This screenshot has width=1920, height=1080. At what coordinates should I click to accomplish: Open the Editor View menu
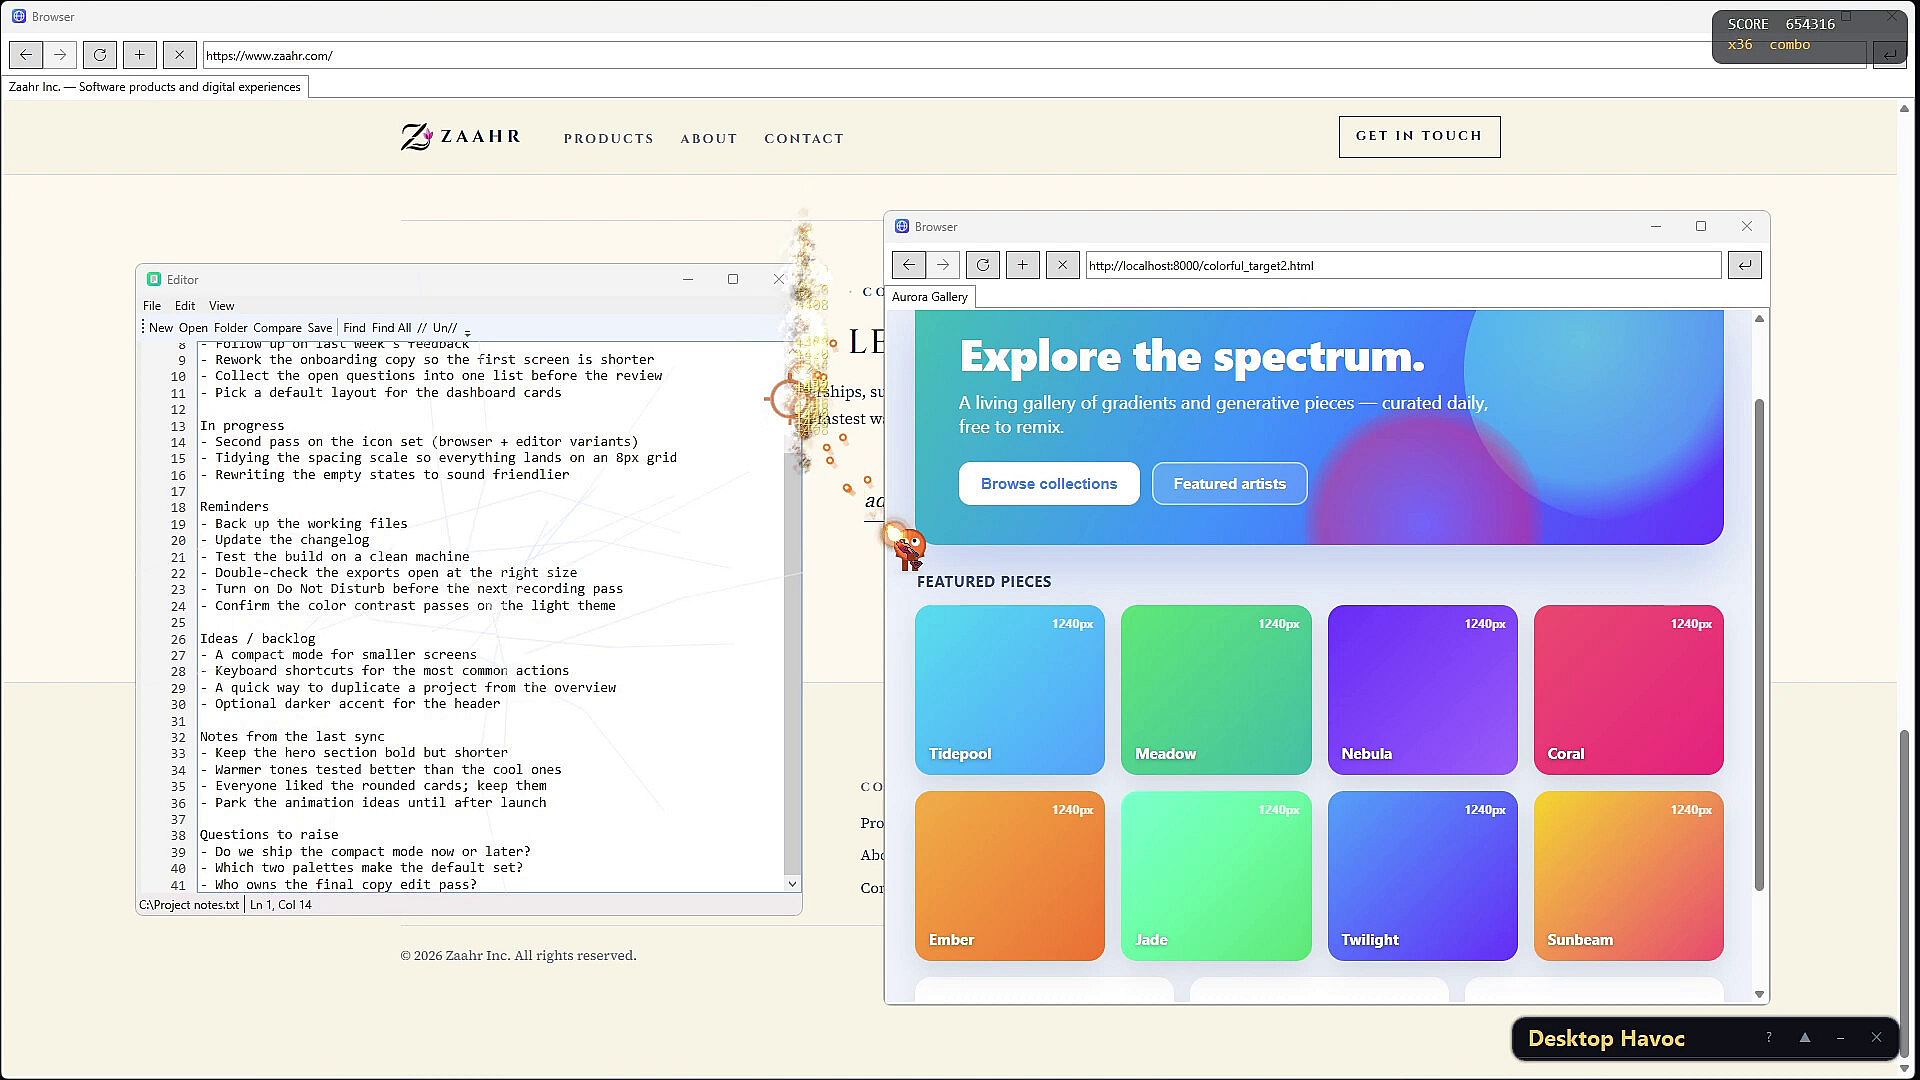coord(222,306)
